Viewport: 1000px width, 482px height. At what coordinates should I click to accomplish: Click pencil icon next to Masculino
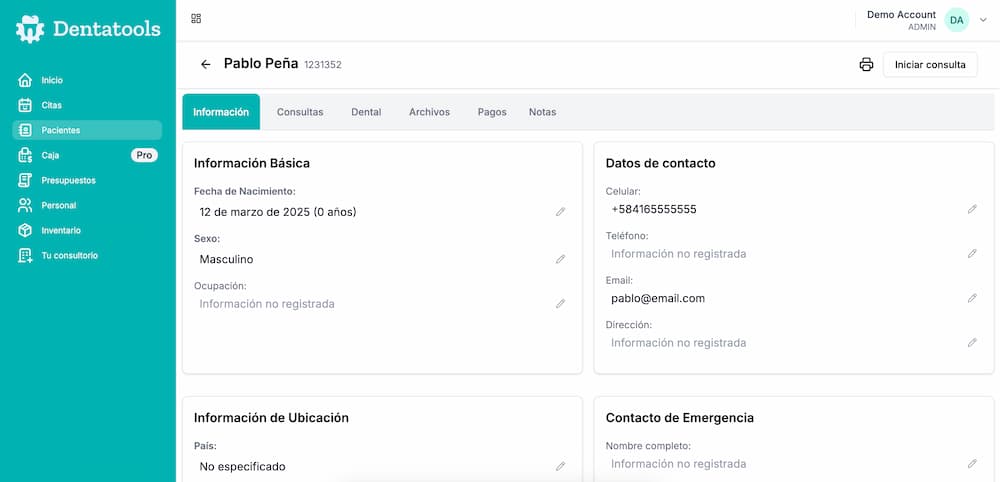(x=560, y=259)
